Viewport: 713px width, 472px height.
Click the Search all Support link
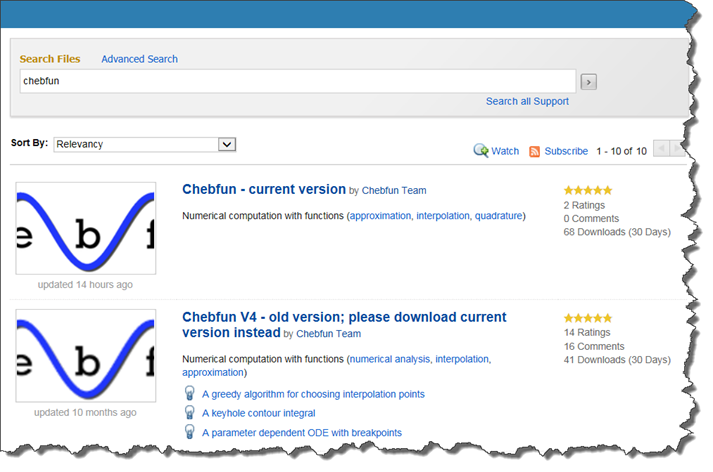[527, 101]
